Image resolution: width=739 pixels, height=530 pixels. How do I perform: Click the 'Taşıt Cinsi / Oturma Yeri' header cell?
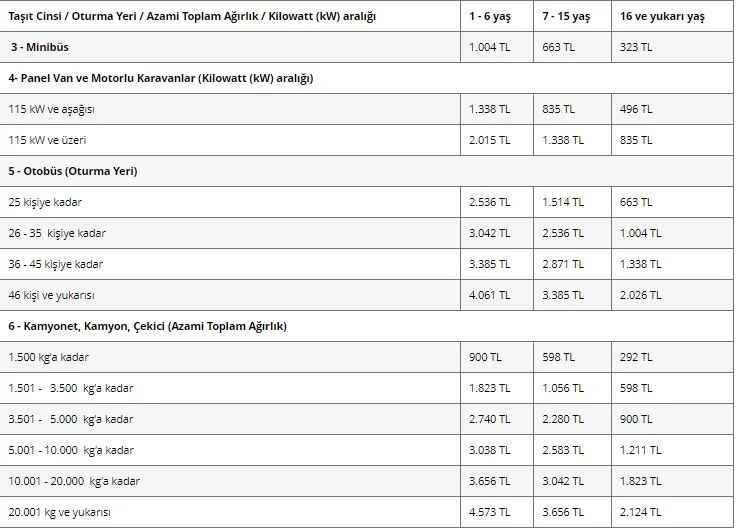230,16
